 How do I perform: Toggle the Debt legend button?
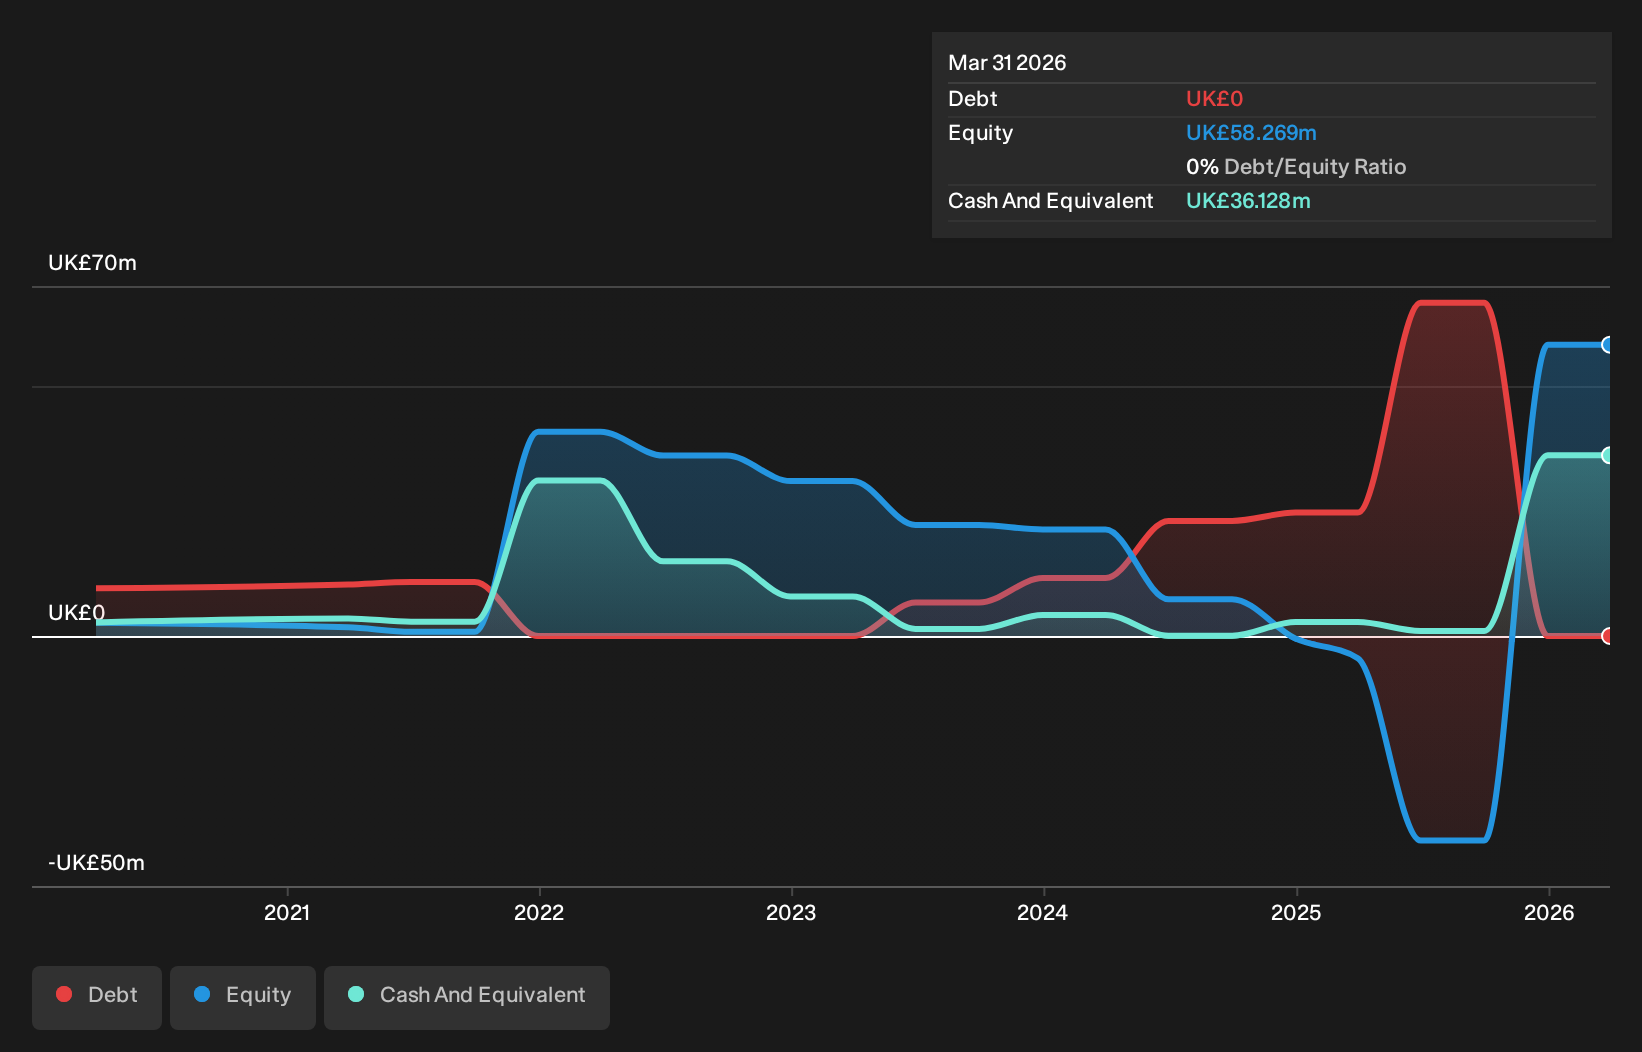click(x=97, y=997)
